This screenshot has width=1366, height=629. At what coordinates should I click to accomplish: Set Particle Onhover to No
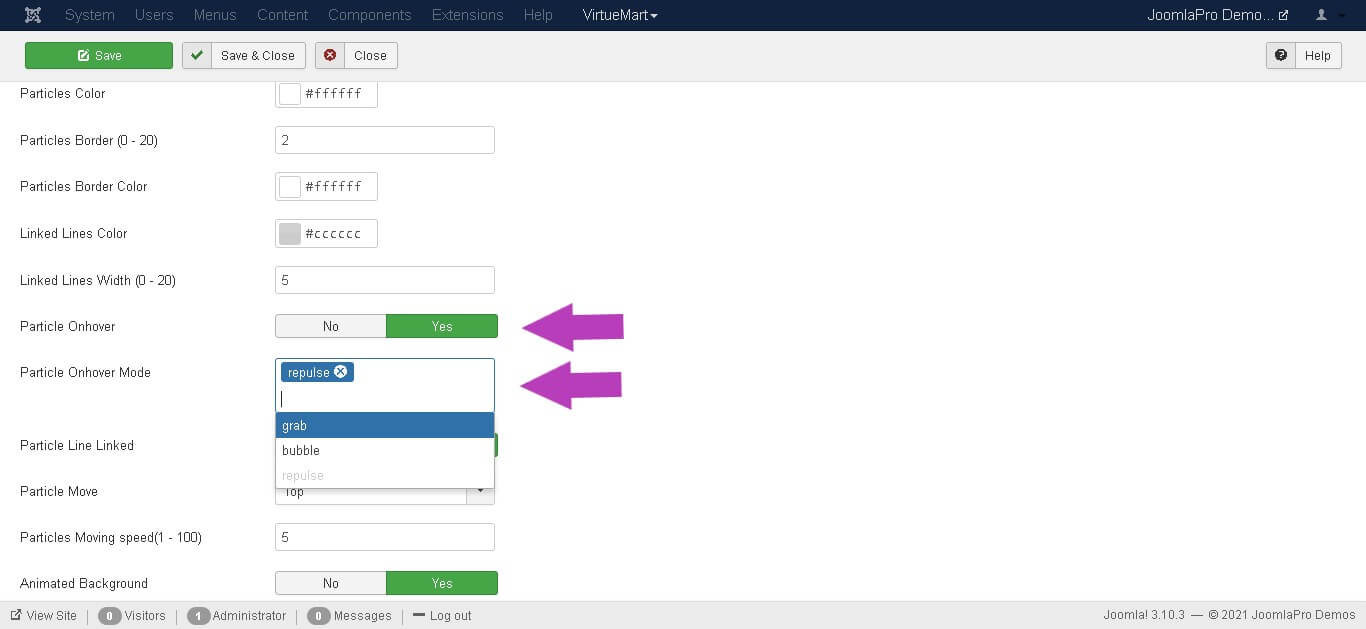[331, 327]
